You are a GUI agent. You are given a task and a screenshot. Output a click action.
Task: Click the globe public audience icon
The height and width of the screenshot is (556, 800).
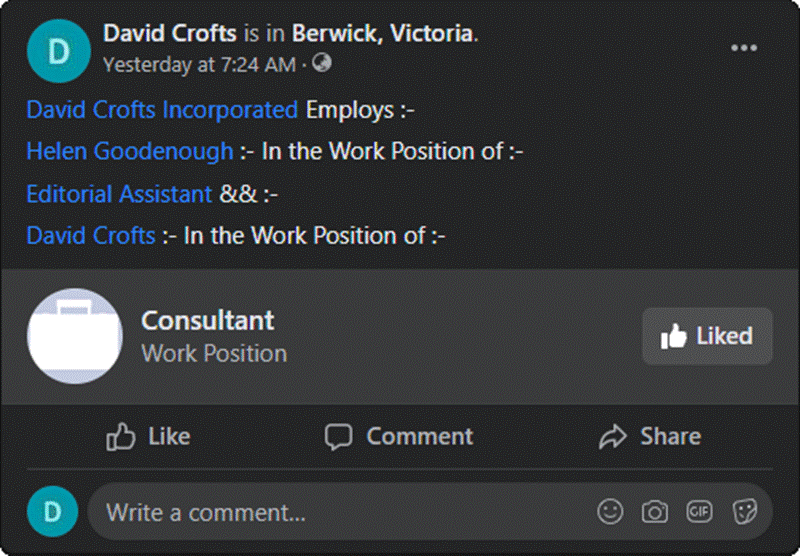pyautogui.click(x=322, y=63)
